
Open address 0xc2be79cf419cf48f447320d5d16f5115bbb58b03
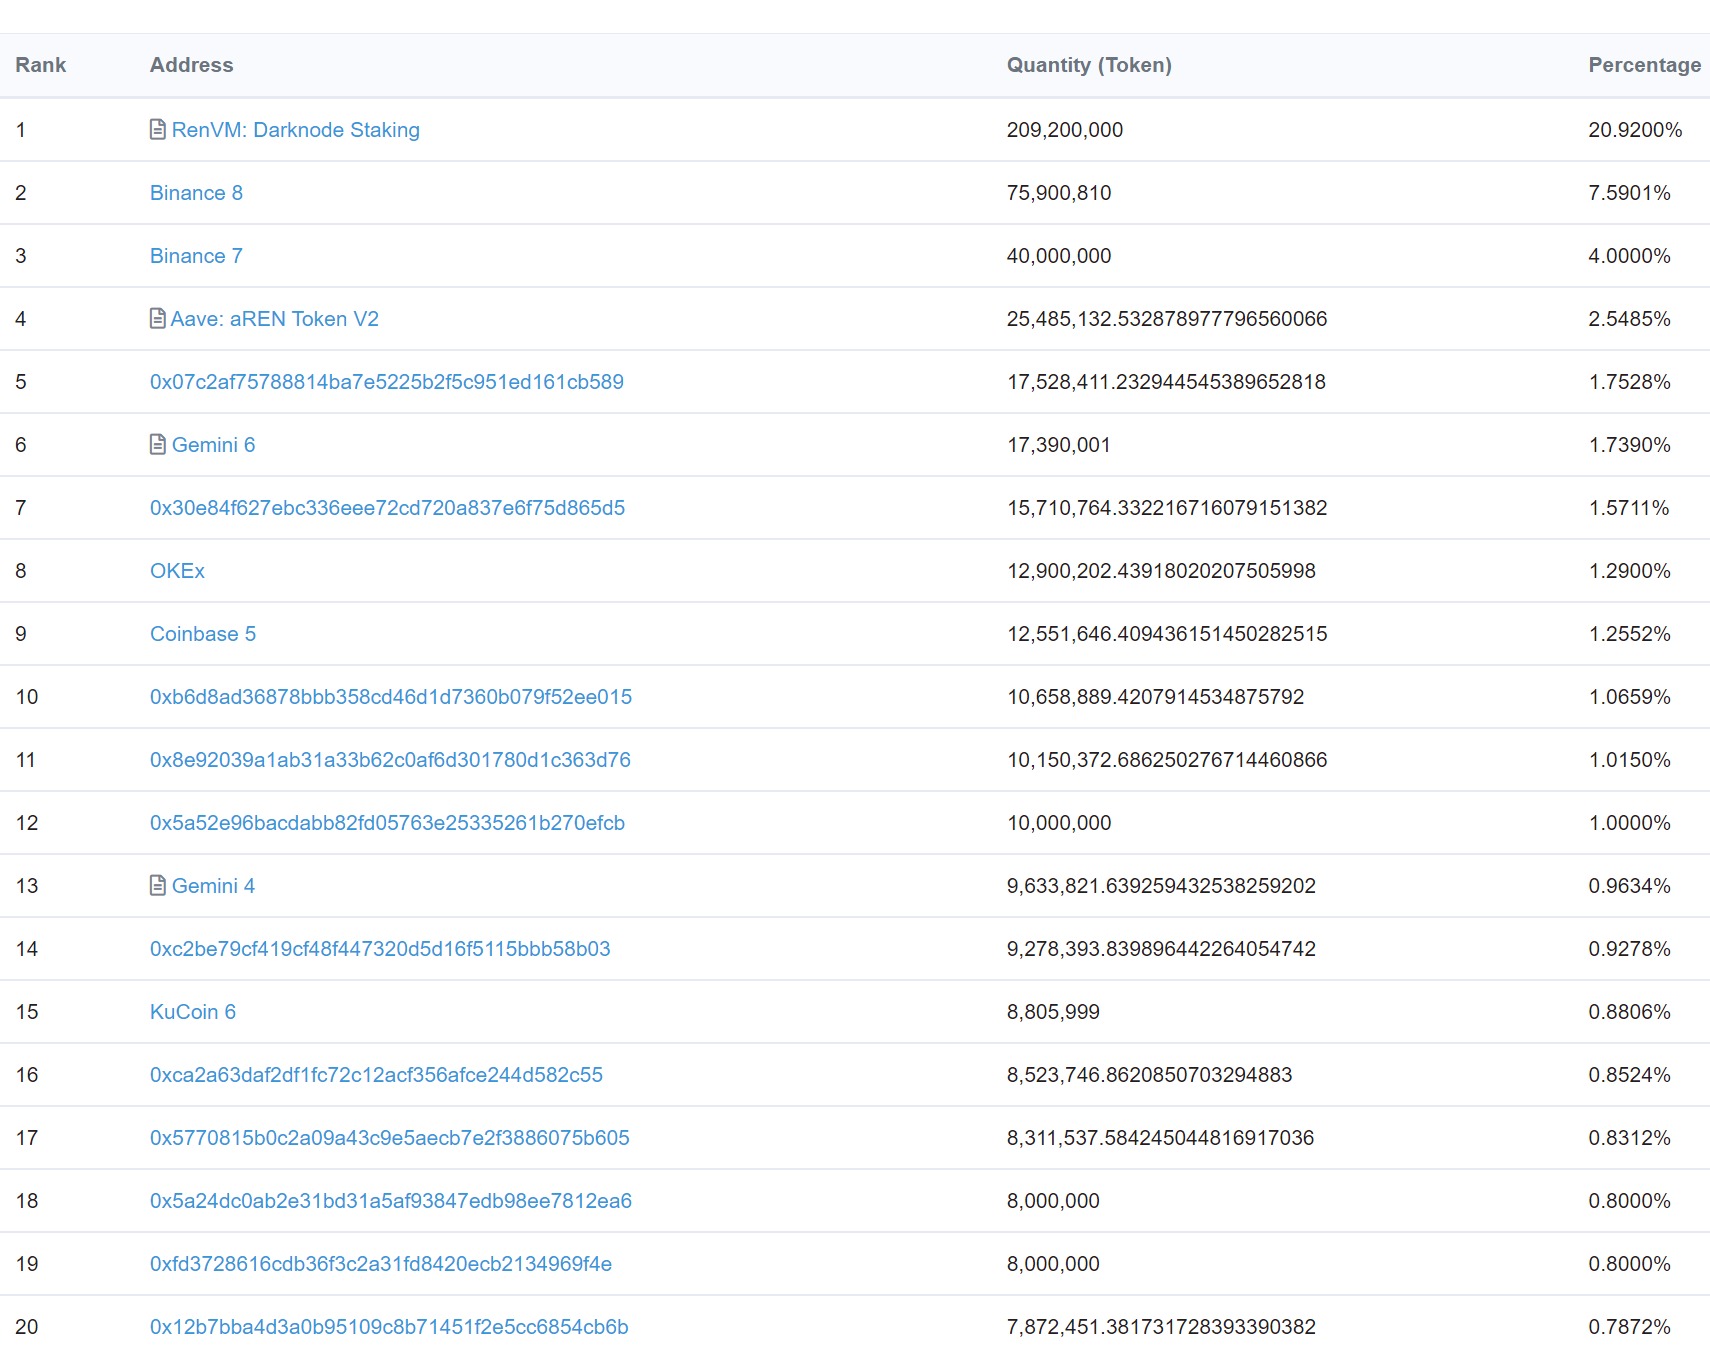tap(380, 949)
